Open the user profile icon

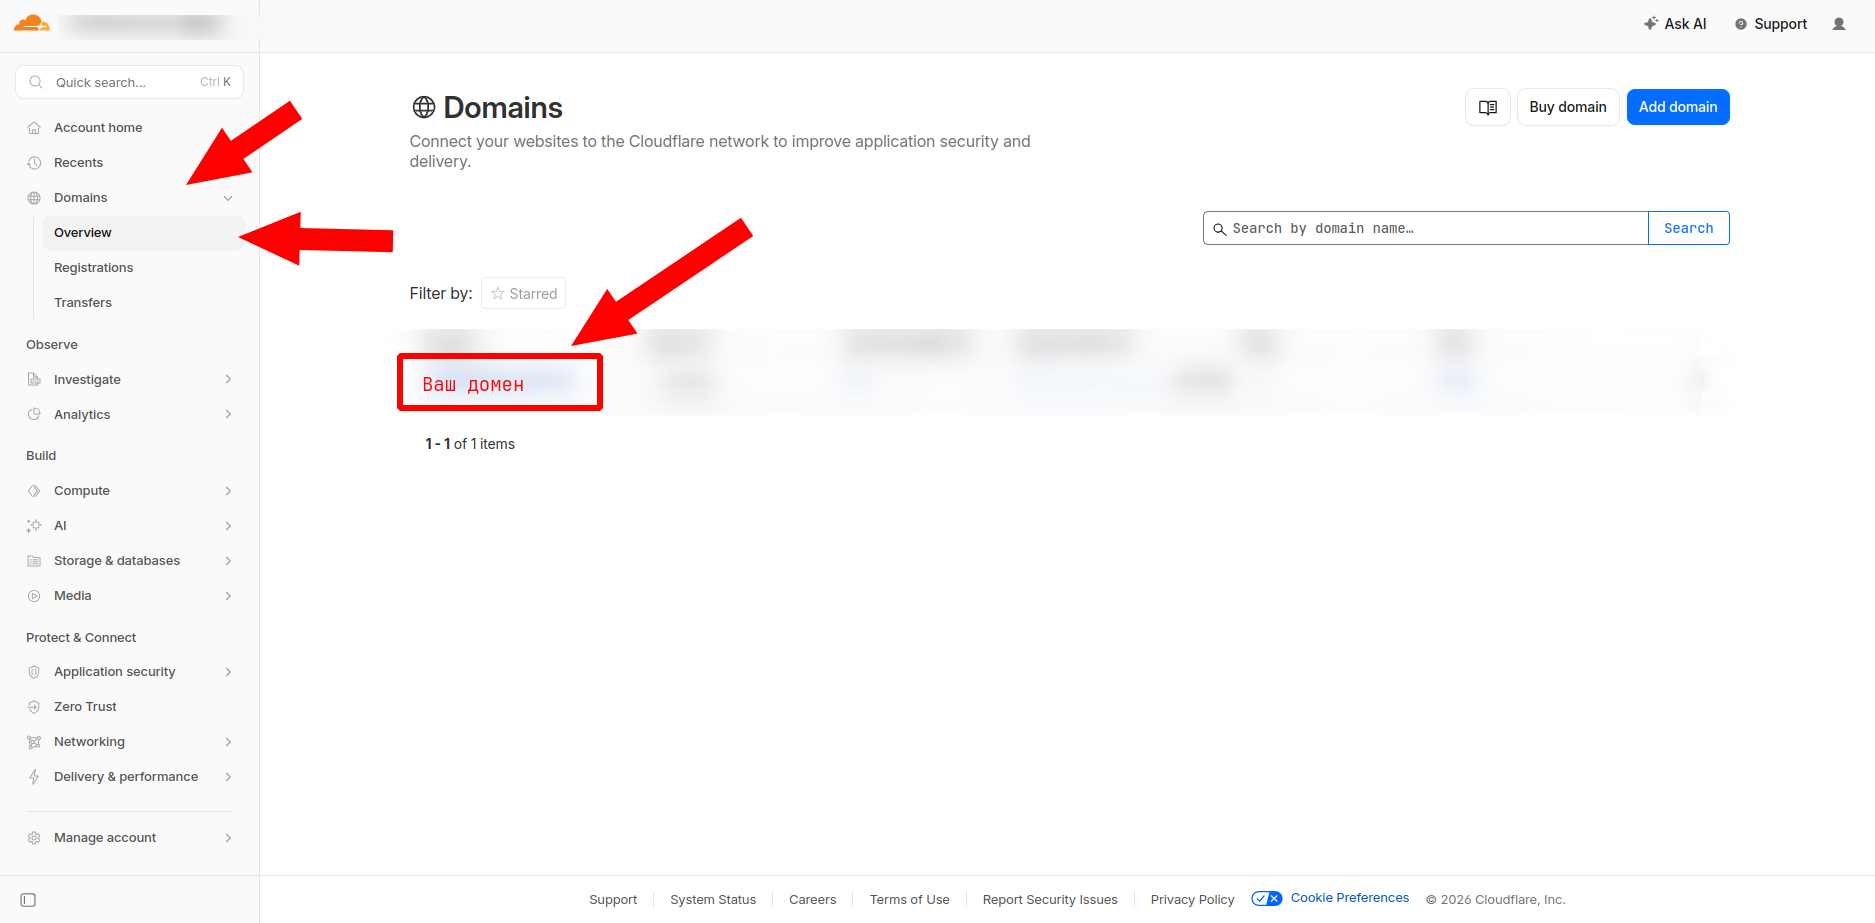[x=1838, y=24]
